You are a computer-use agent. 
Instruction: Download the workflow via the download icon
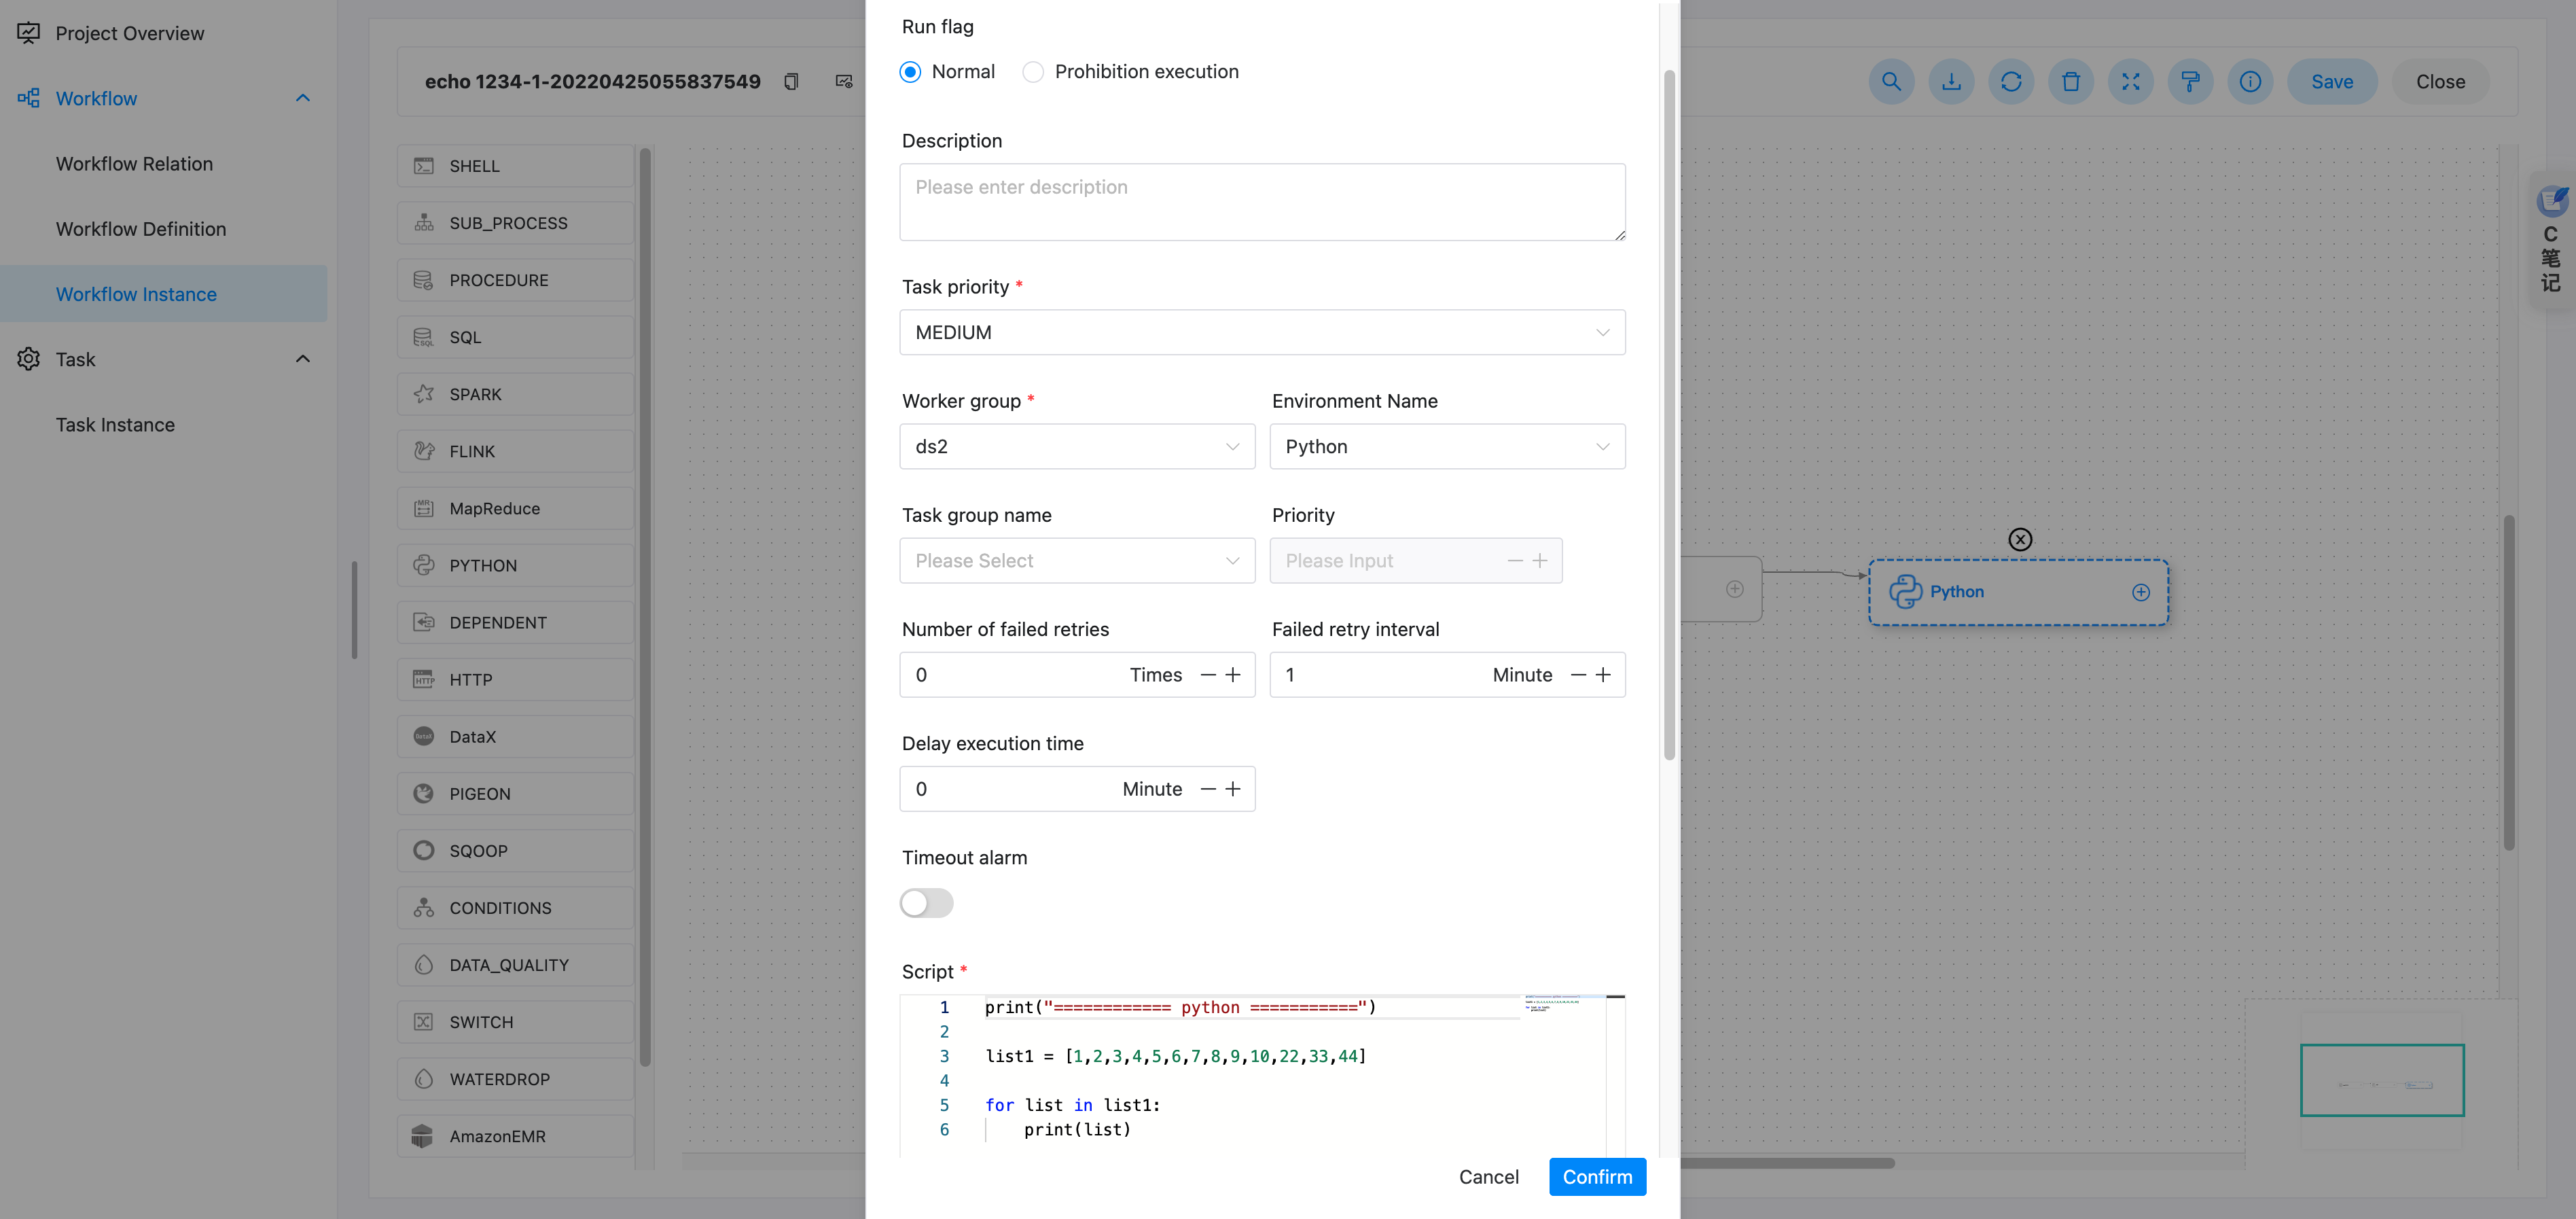pos(1951,81)
